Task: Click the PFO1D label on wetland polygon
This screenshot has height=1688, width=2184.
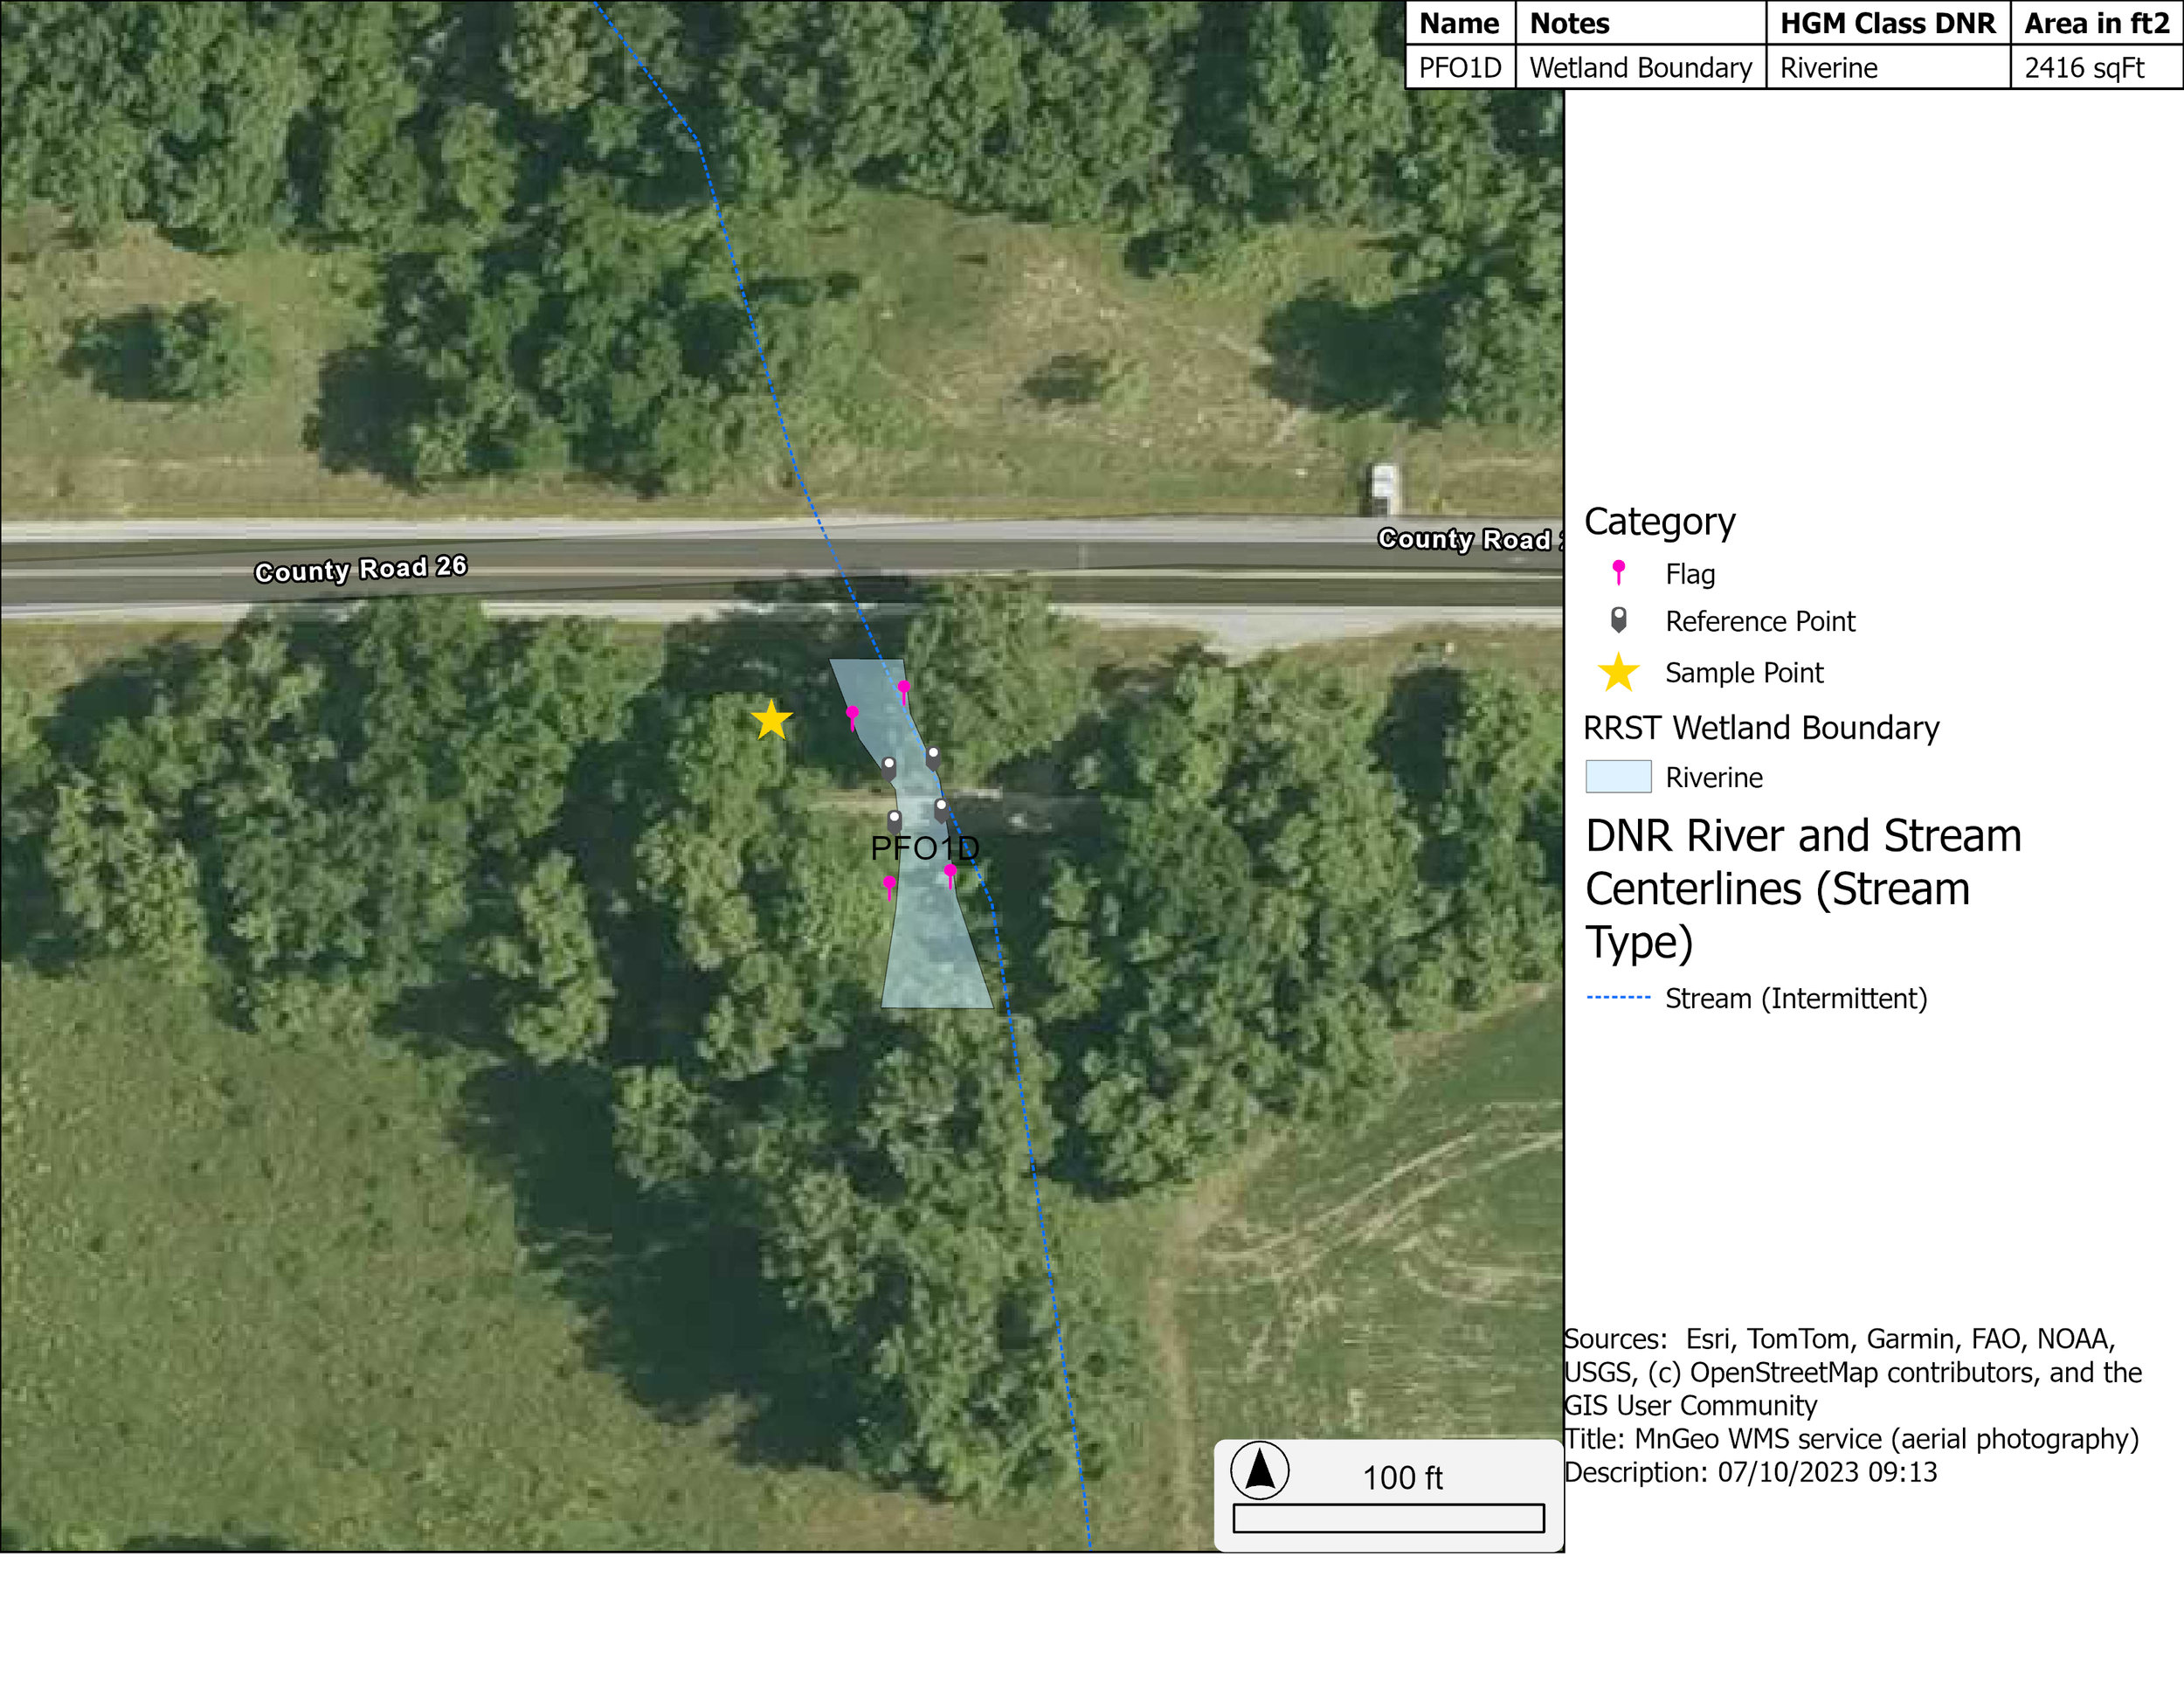Action: 924,848
